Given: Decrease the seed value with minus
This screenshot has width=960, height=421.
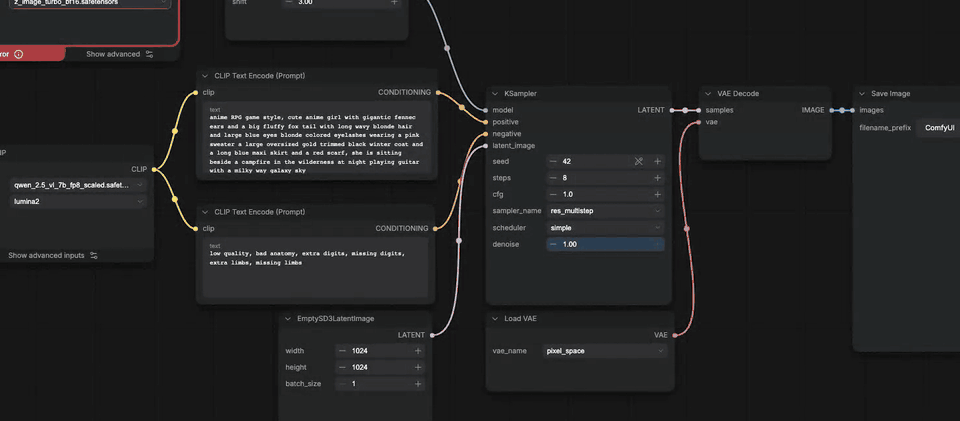Looking at the screenshot, I should 553,162.
